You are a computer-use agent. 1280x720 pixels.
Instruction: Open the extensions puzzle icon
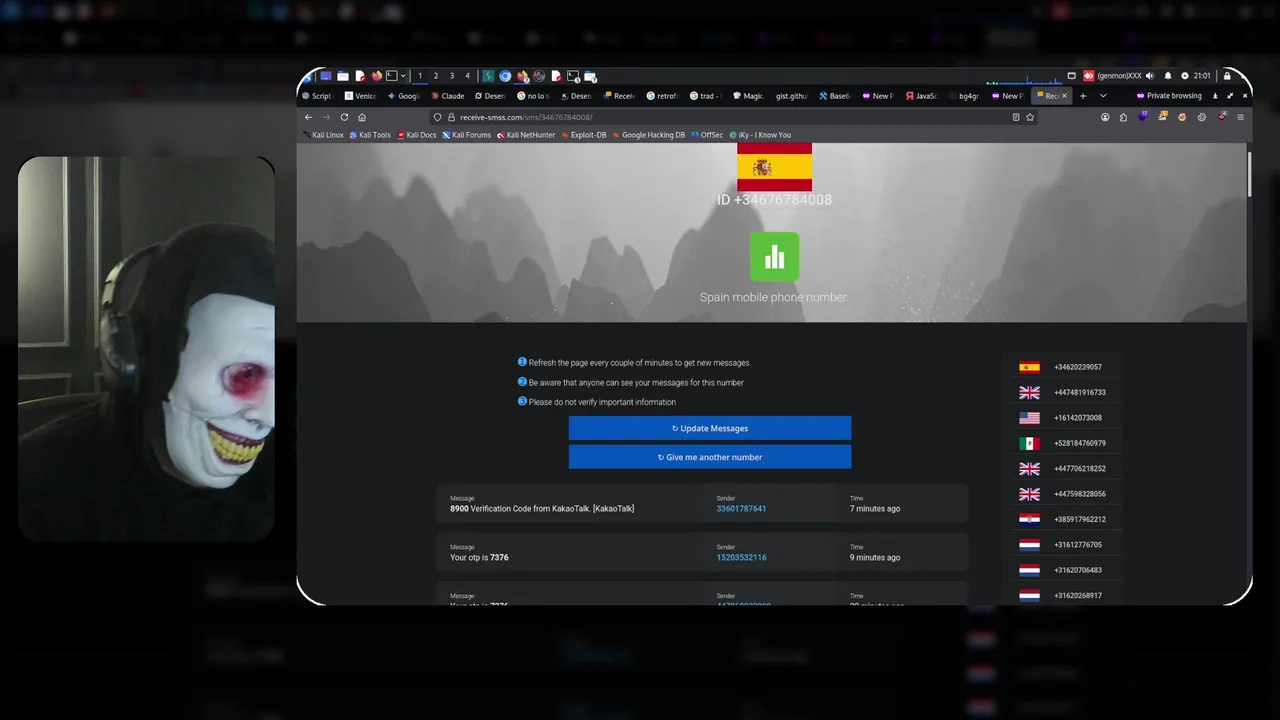tap(1123, 117)
